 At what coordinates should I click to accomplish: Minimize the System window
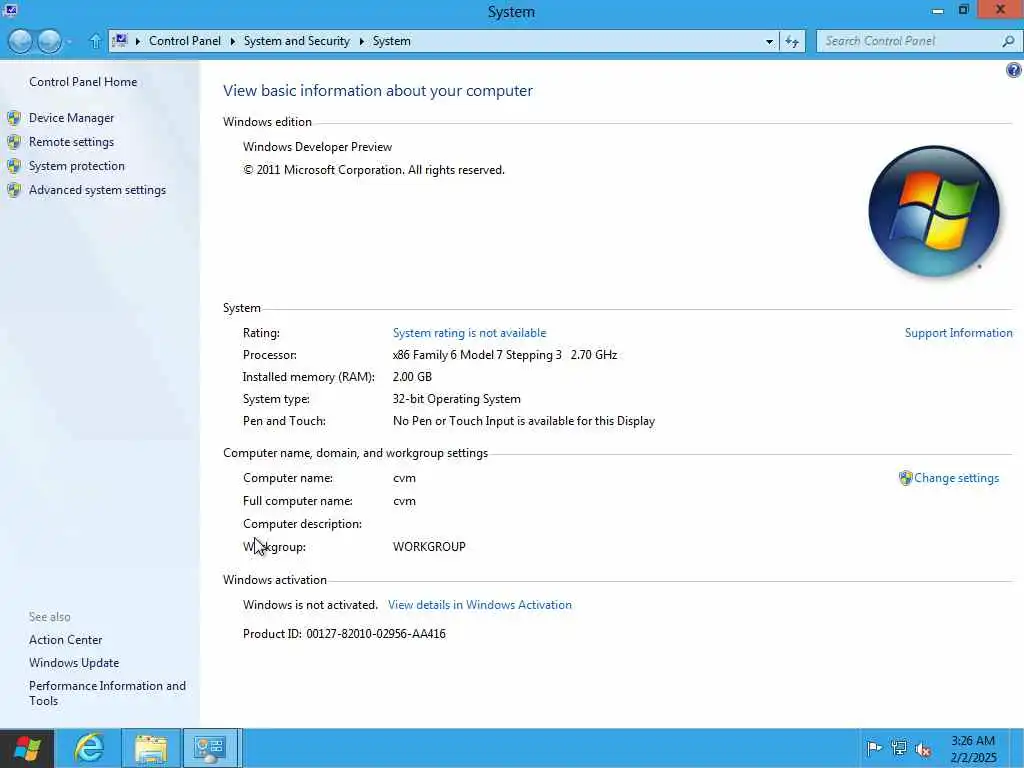click(x=938, y=10)
